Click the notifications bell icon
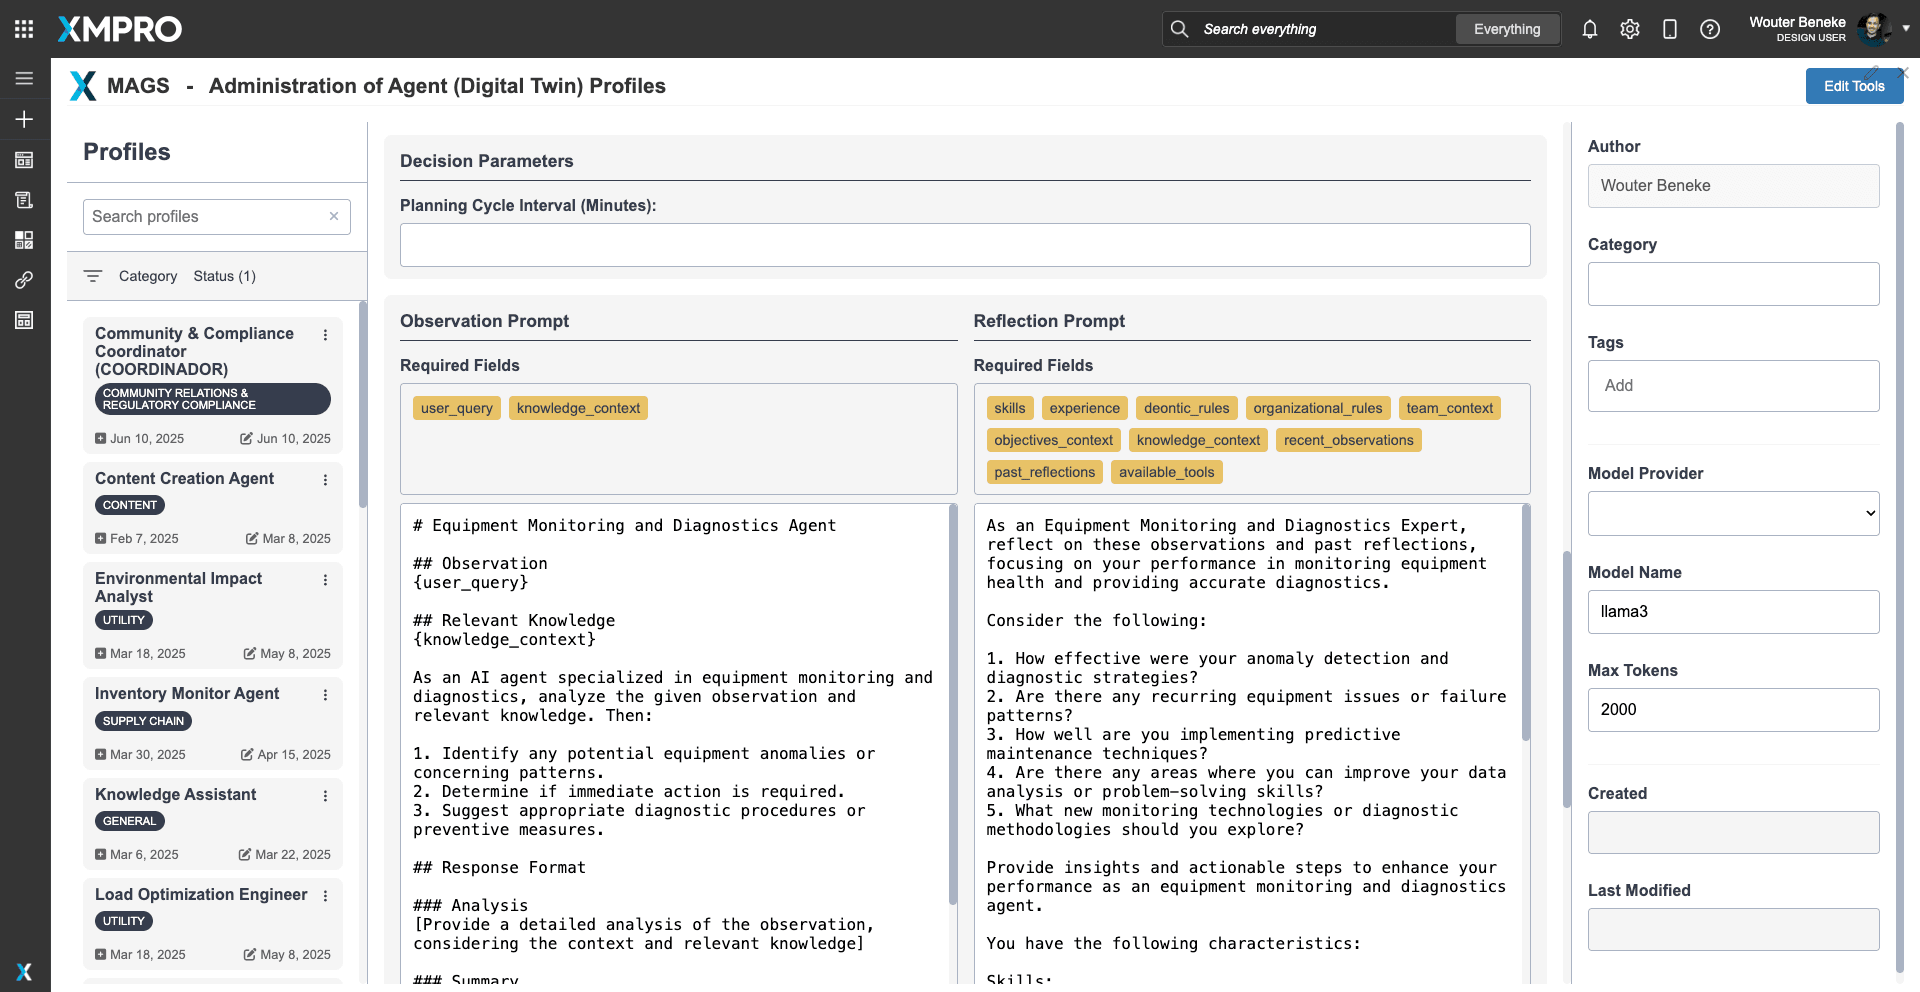This screenshot has width=1920, height=992. click(1589, 29)
